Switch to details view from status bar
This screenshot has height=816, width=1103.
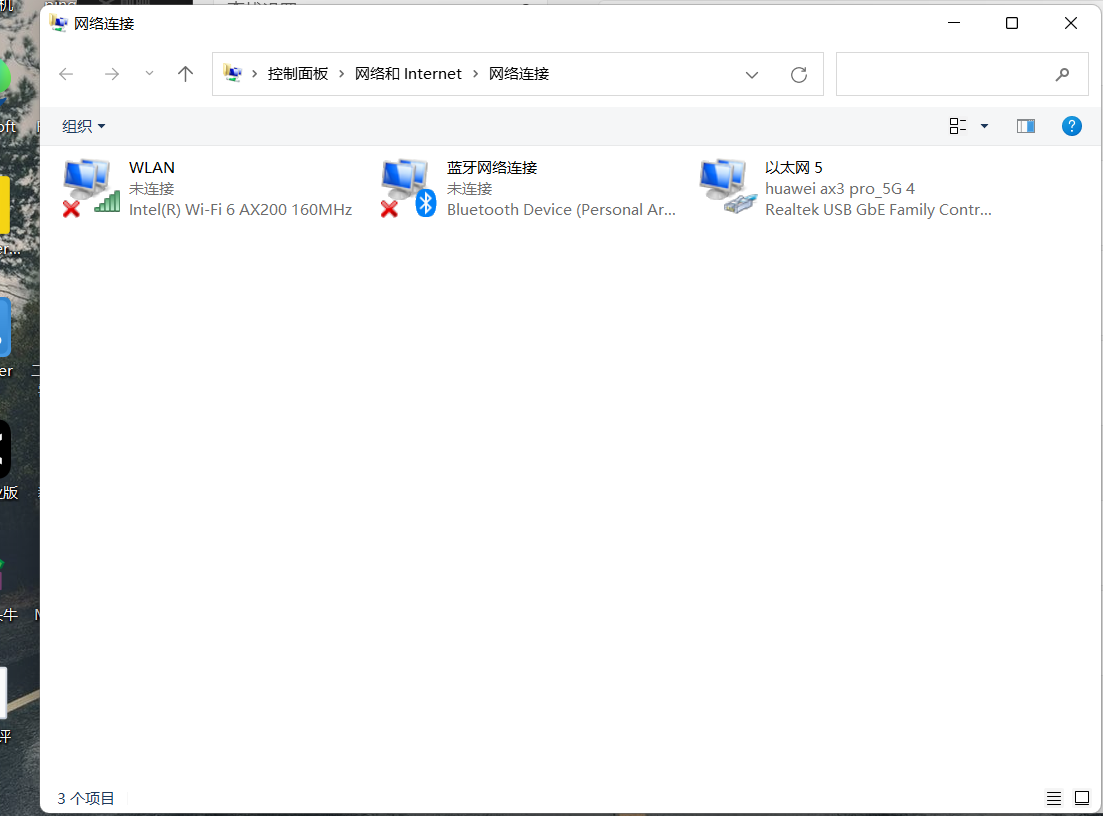pyautogui.click(x=1053, y=798)
